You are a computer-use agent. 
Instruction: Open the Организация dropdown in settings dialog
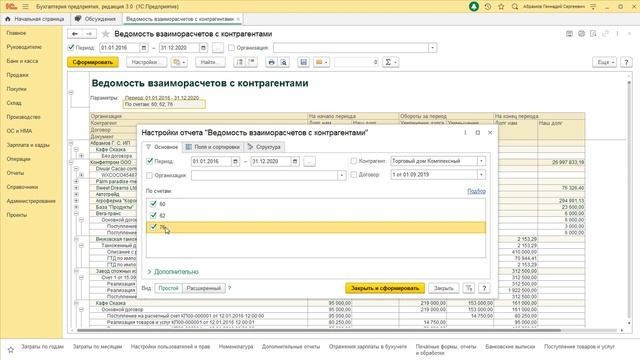tap(342, 176)
